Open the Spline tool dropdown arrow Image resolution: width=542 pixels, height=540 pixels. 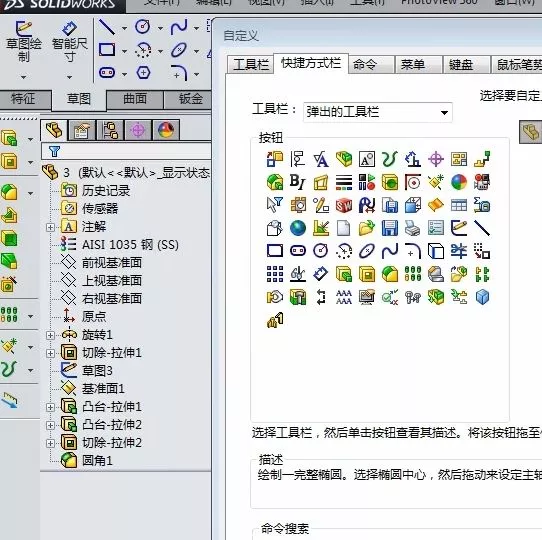click(196, 28)
